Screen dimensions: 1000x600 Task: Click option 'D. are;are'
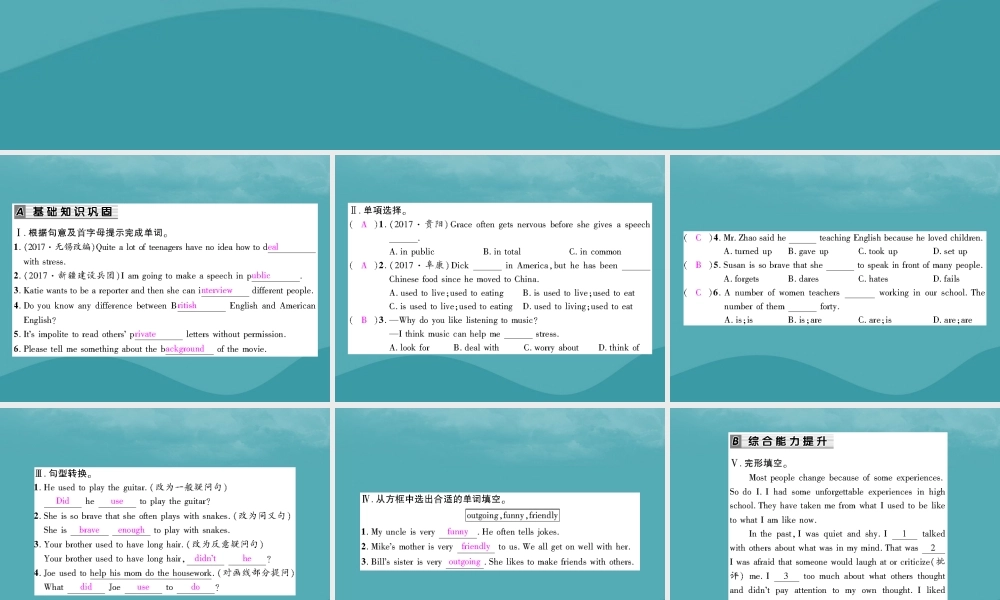coord(953,320)
